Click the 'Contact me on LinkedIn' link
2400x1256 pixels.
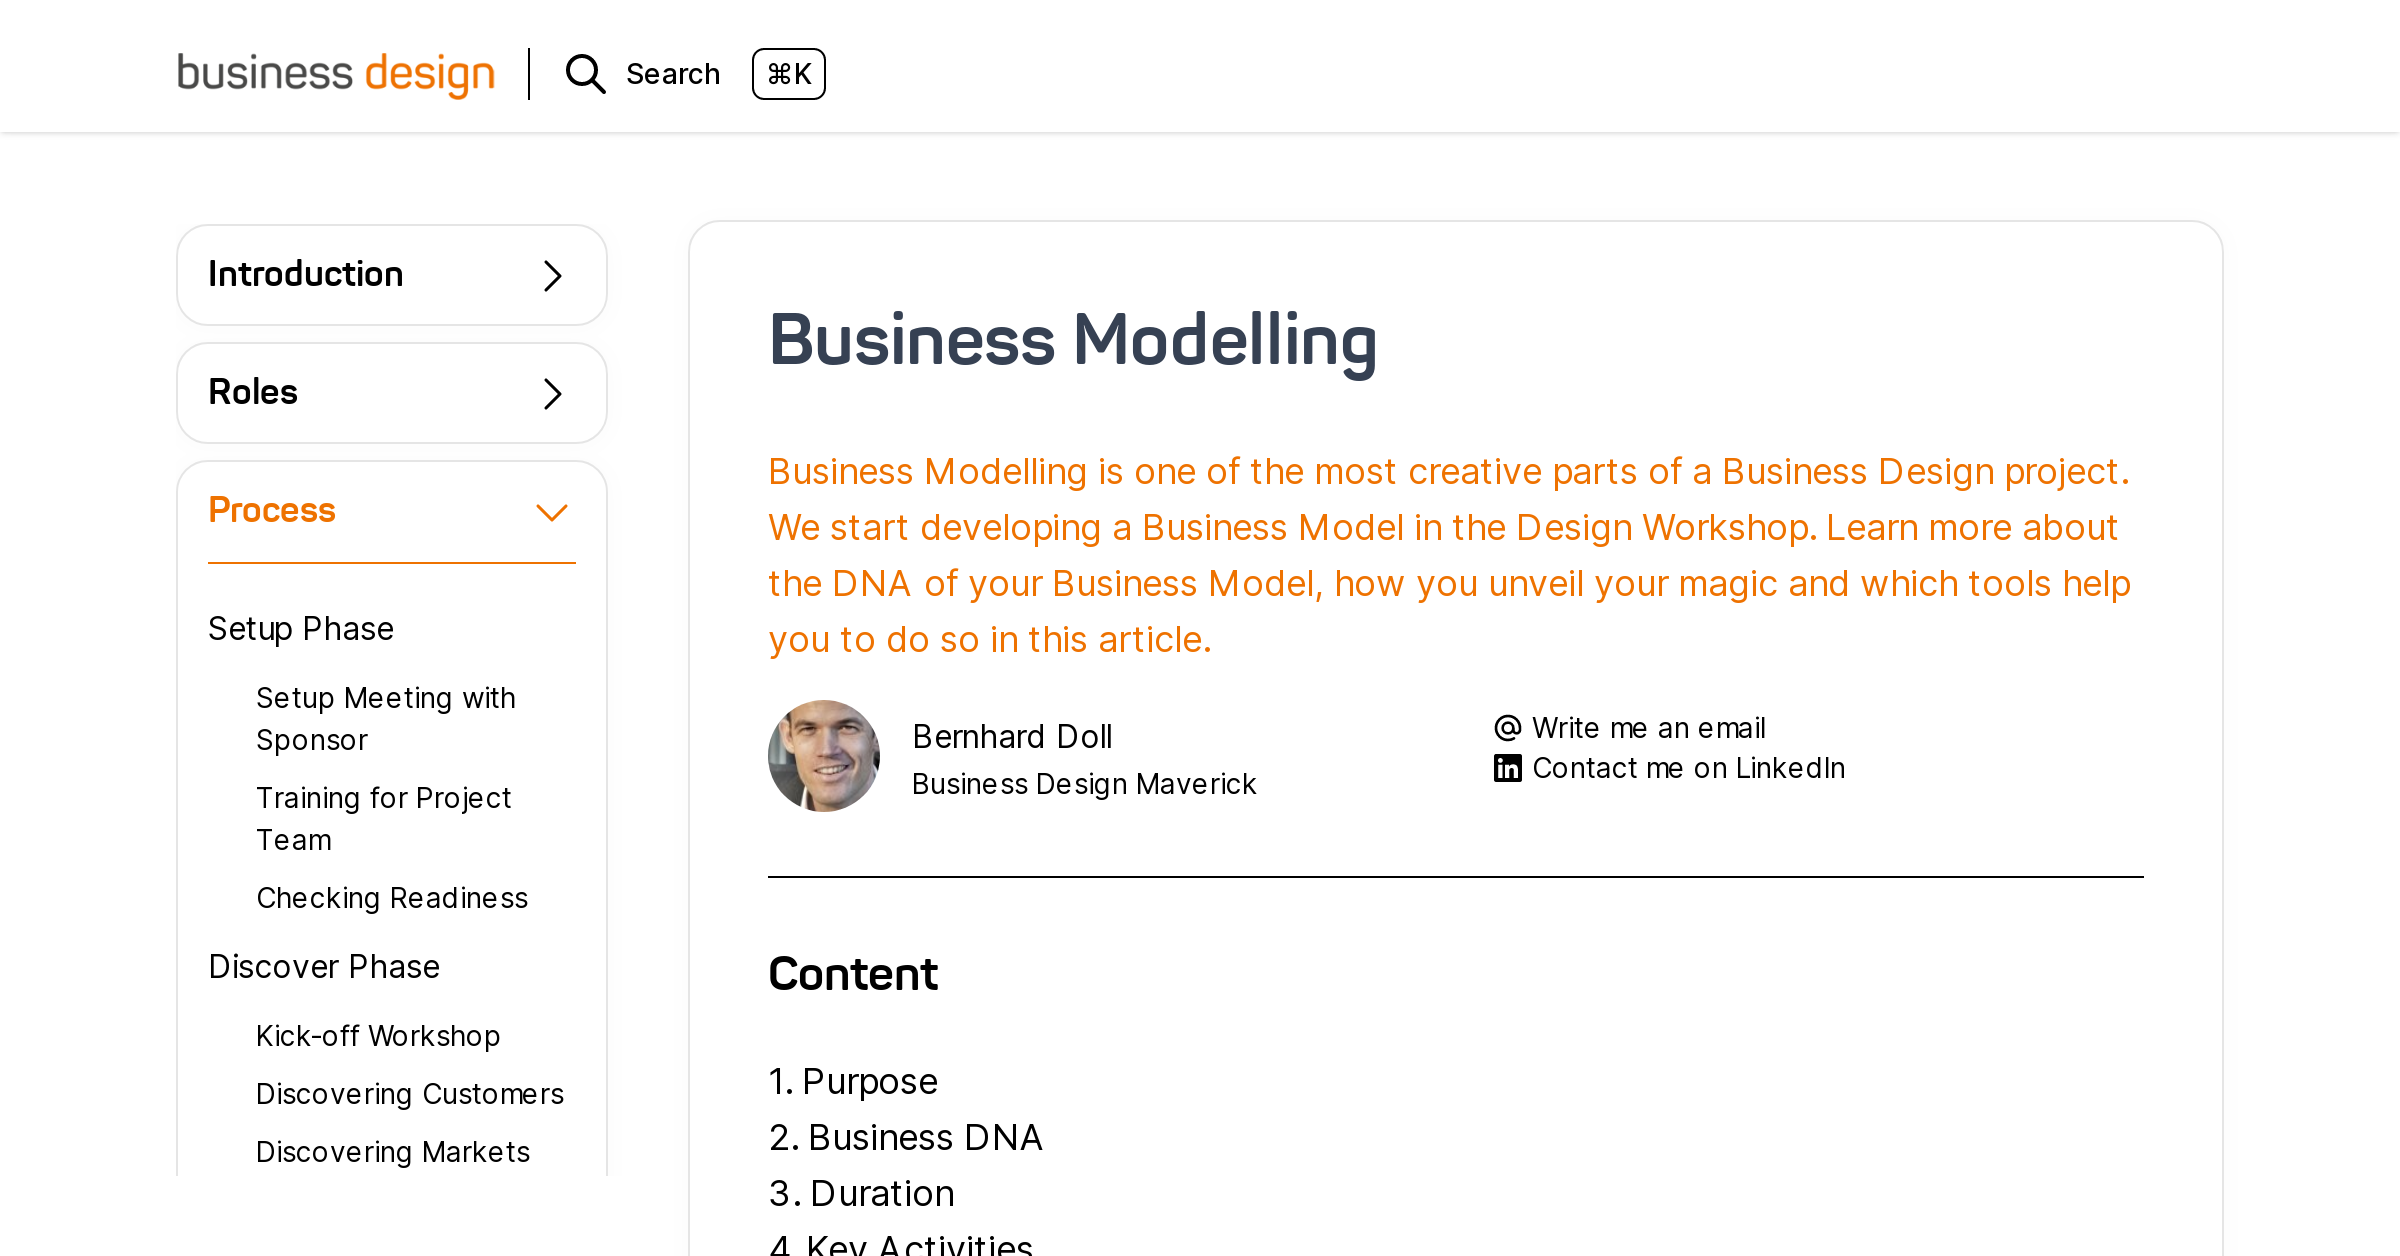[1688, 767]
